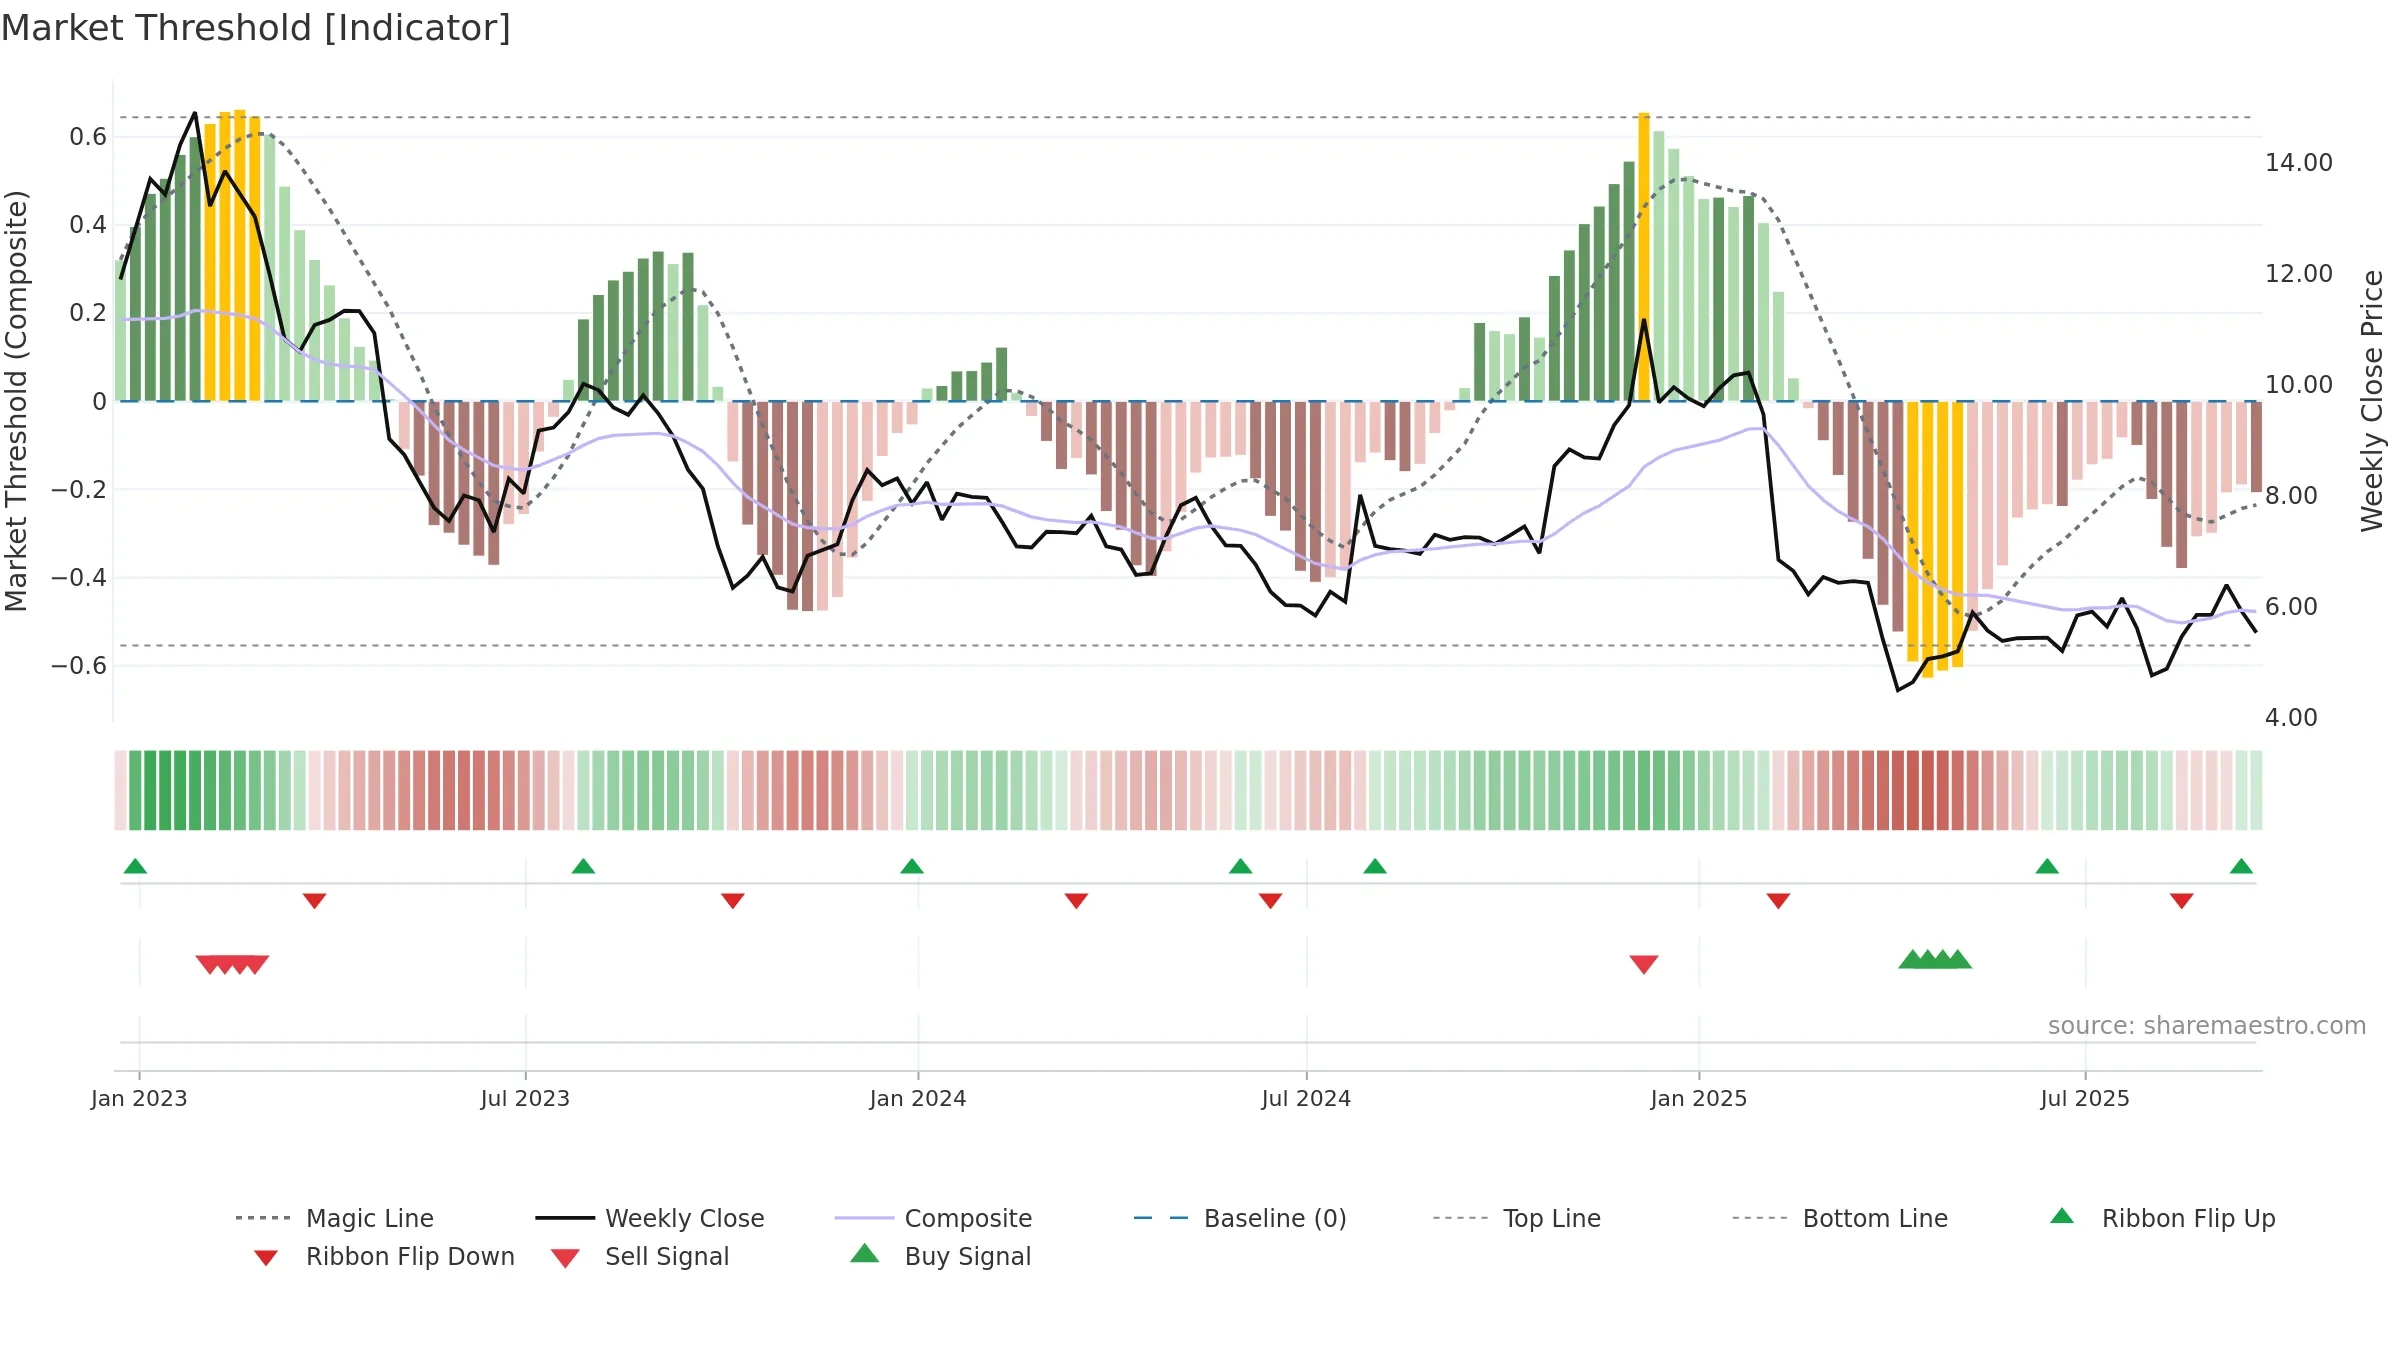The height and width of the screenshot is (1350, 2400).
Task: Click the green flip-up triangle just before Jul 2024
Action: (x=1240, y=866)
